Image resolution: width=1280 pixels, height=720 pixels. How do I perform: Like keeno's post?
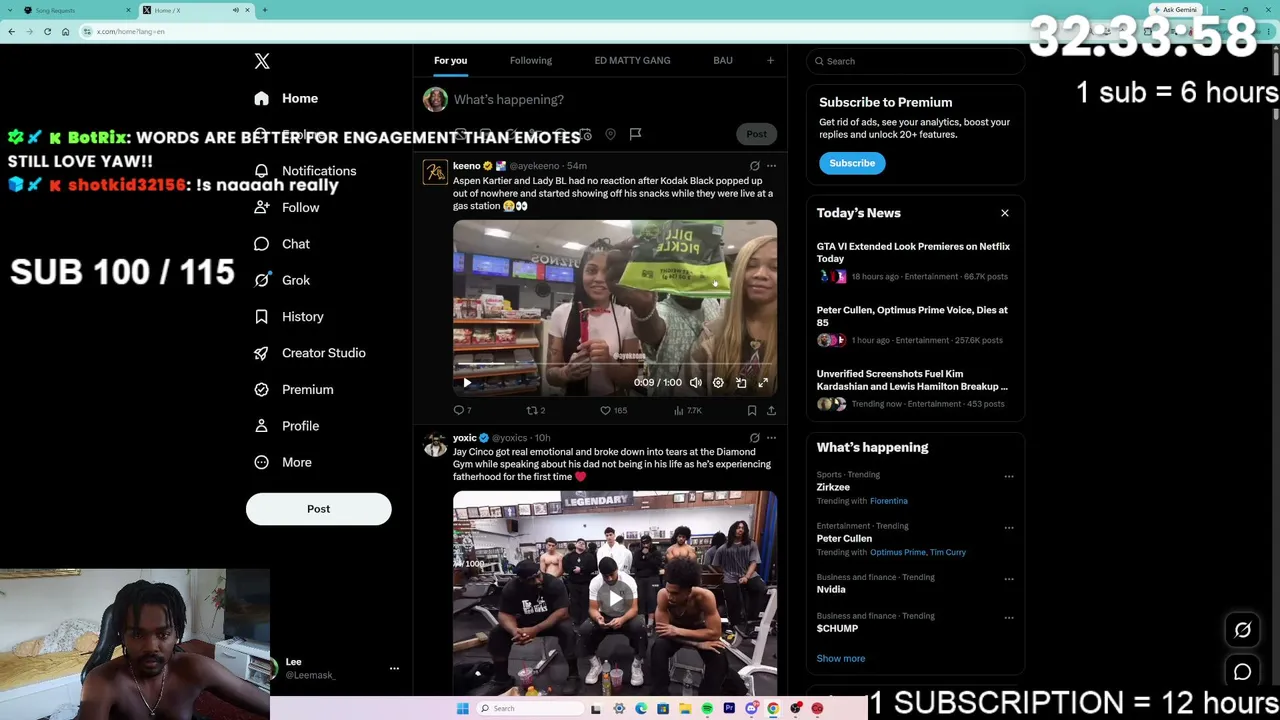click(613, 411)
